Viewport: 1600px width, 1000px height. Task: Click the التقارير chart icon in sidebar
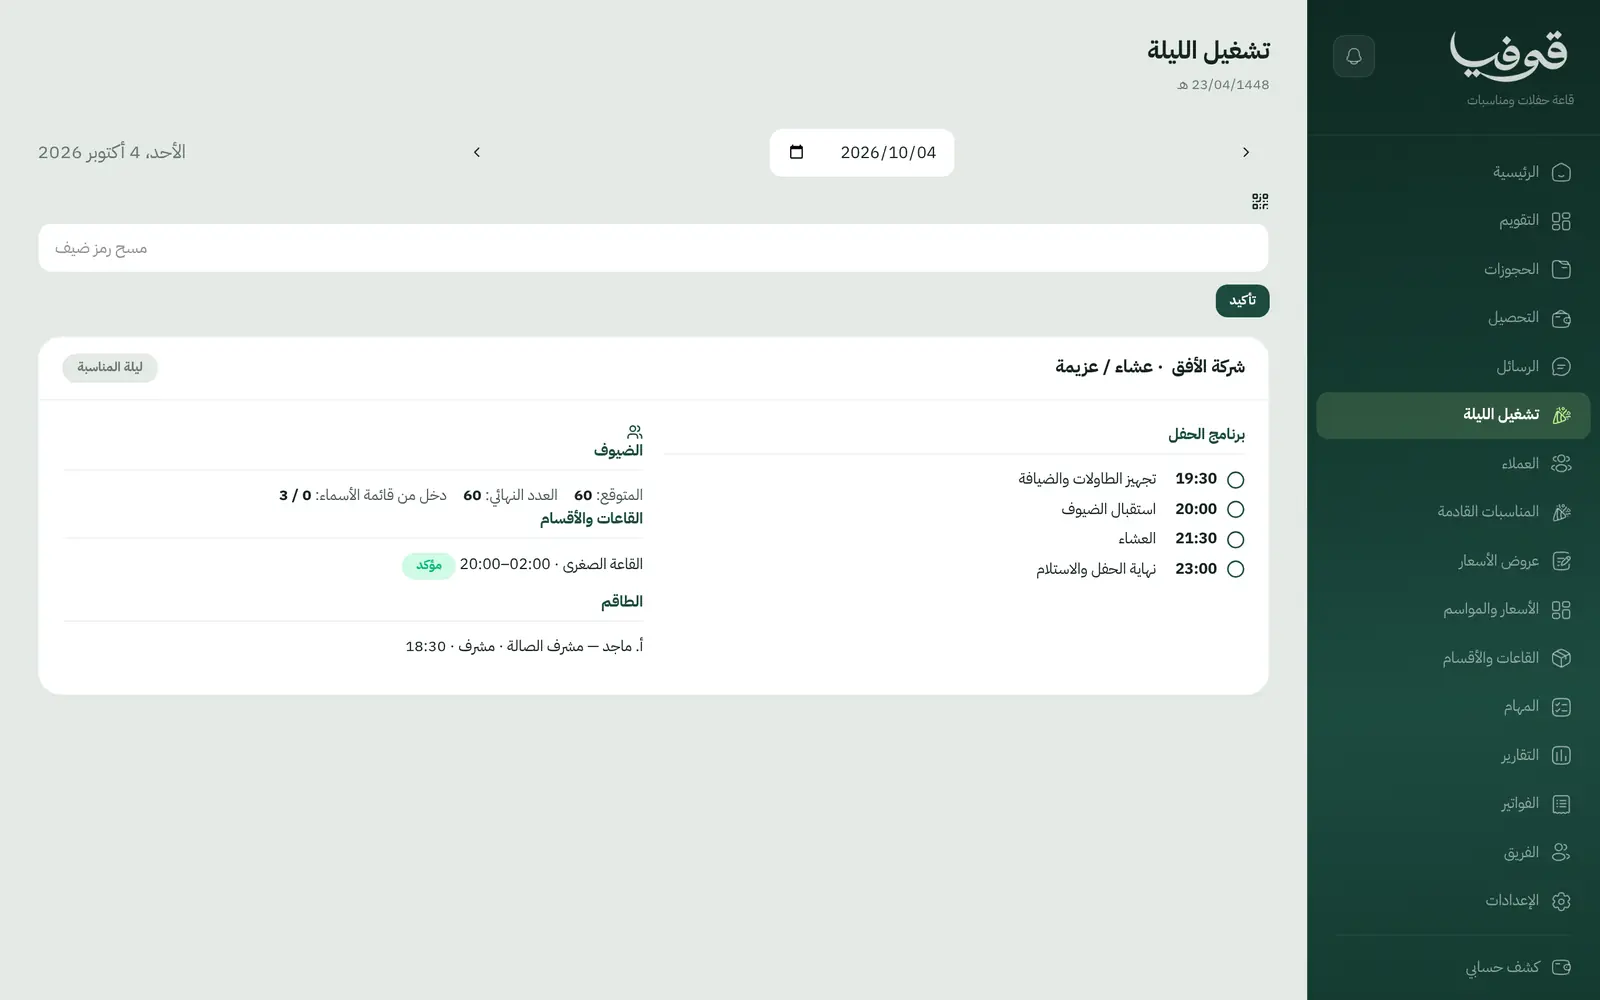(1561, 755)
